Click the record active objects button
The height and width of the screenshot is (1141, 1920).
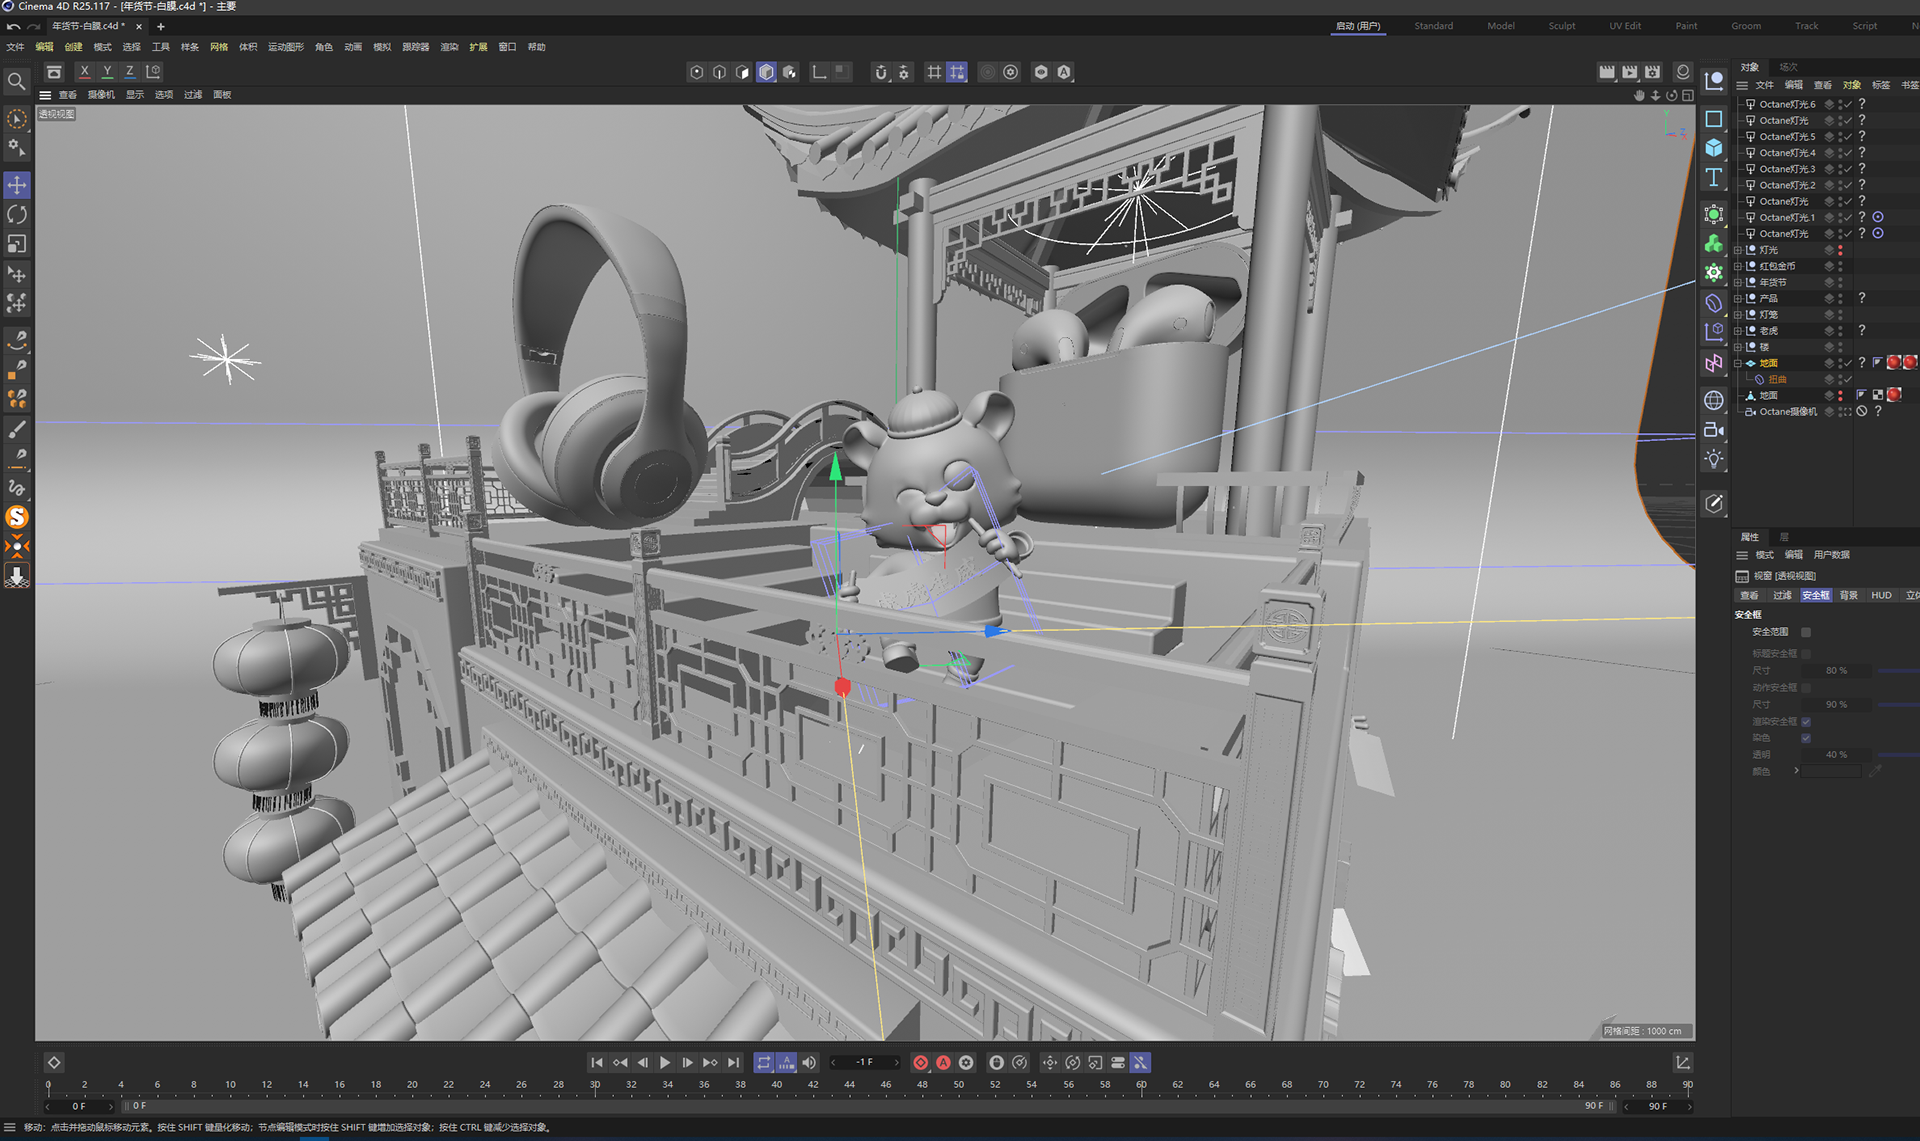tap(920, 1063)
